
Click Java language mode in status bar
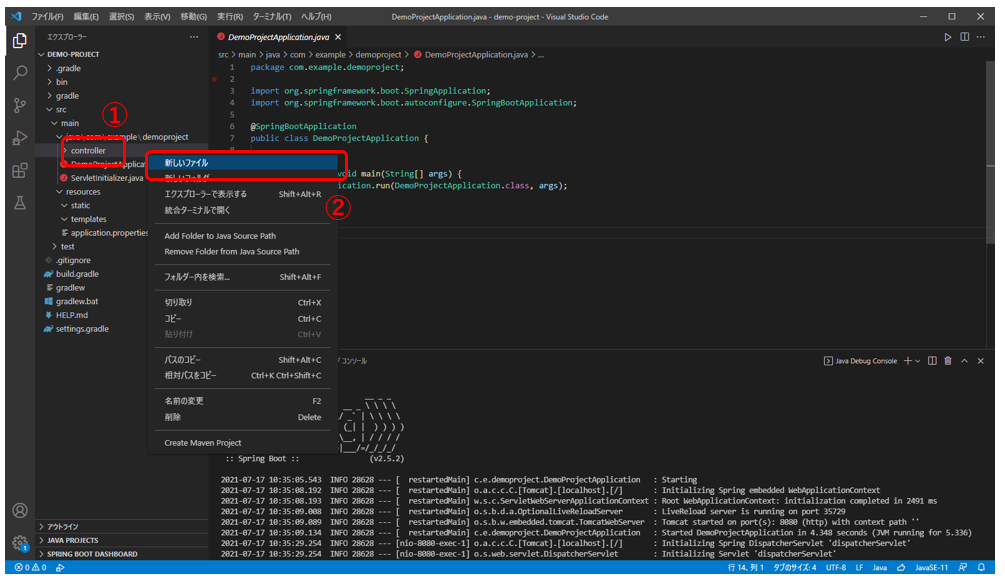(880, 567)
